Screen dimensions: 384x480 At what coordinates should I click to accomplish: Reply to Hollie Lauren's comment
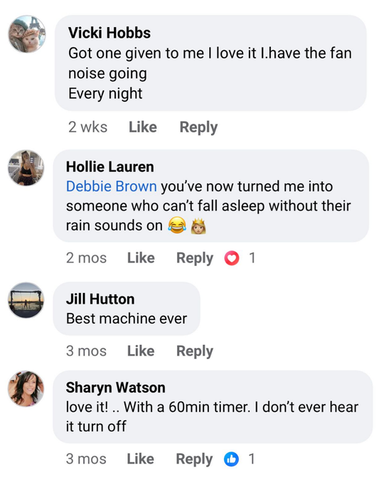[195, 258]
